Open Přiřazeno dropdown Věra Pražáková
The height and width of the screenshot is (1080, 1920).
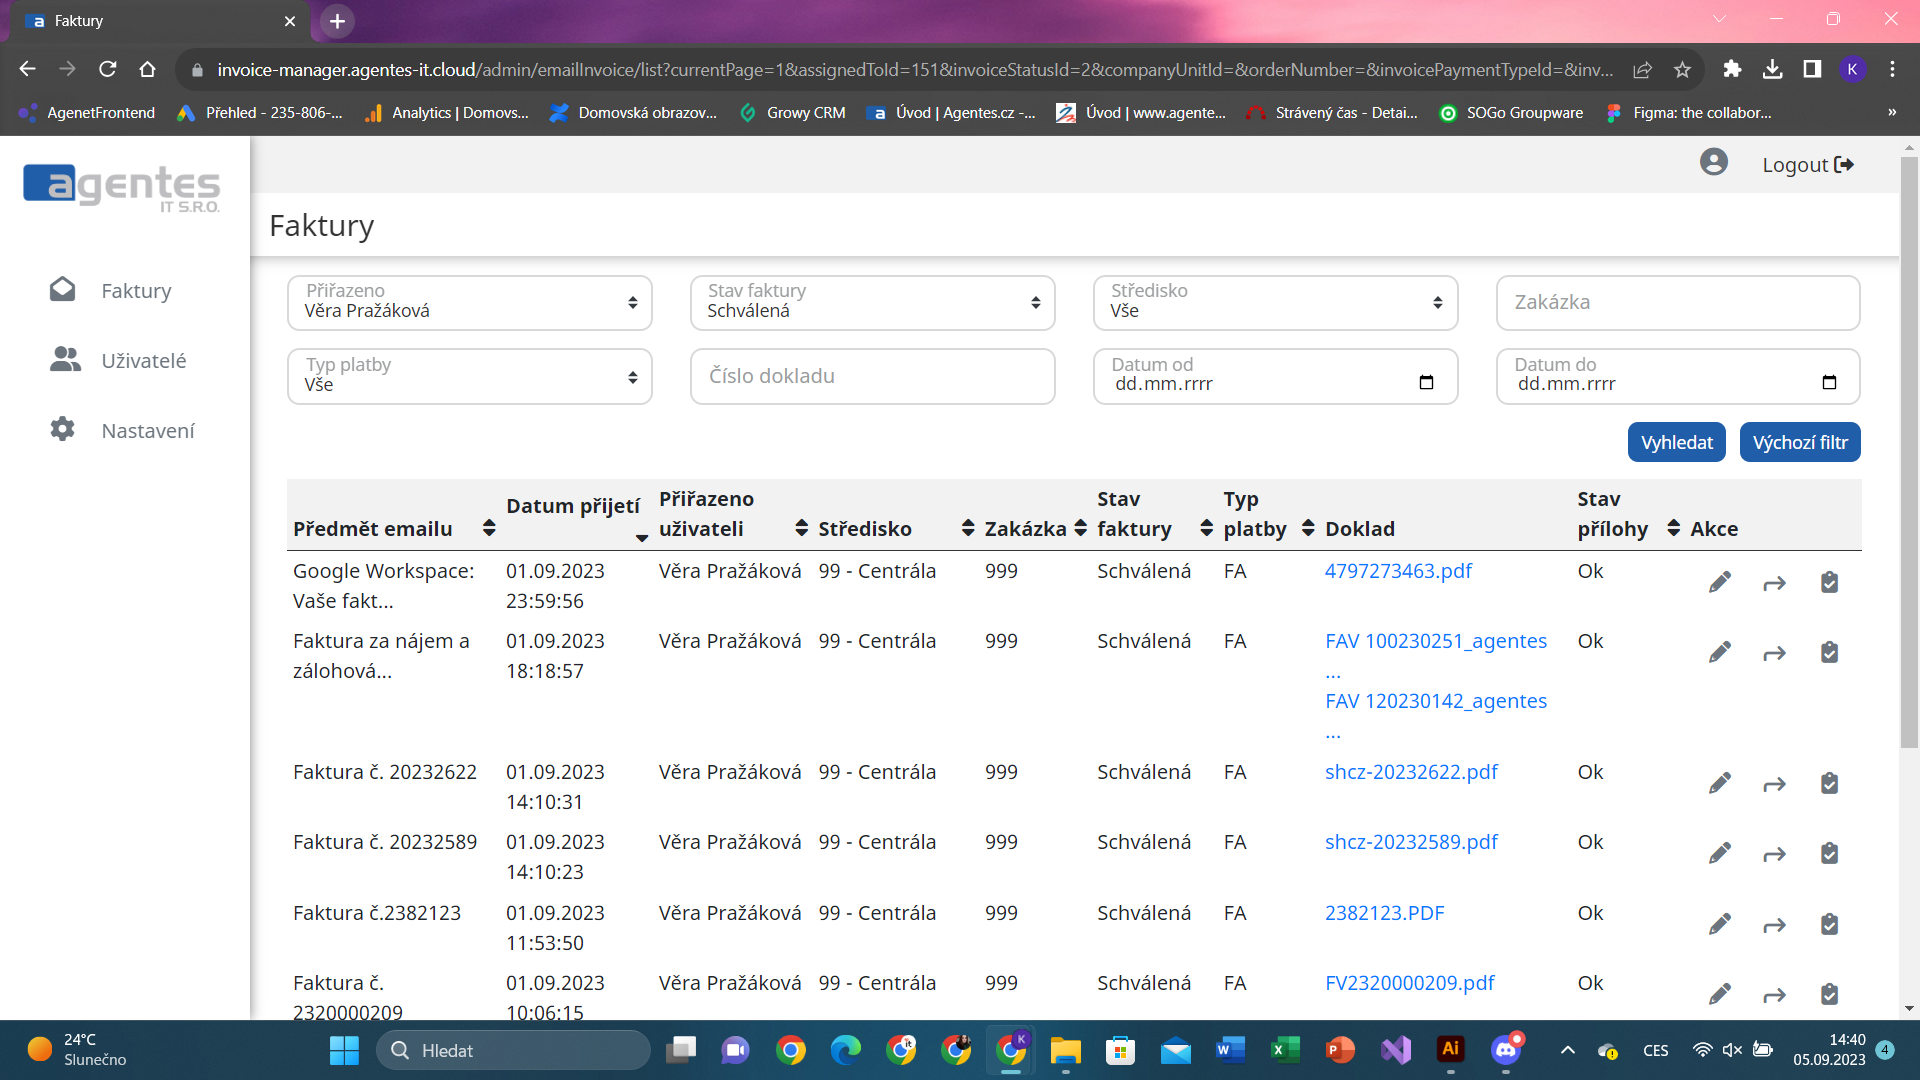point(469,303)
